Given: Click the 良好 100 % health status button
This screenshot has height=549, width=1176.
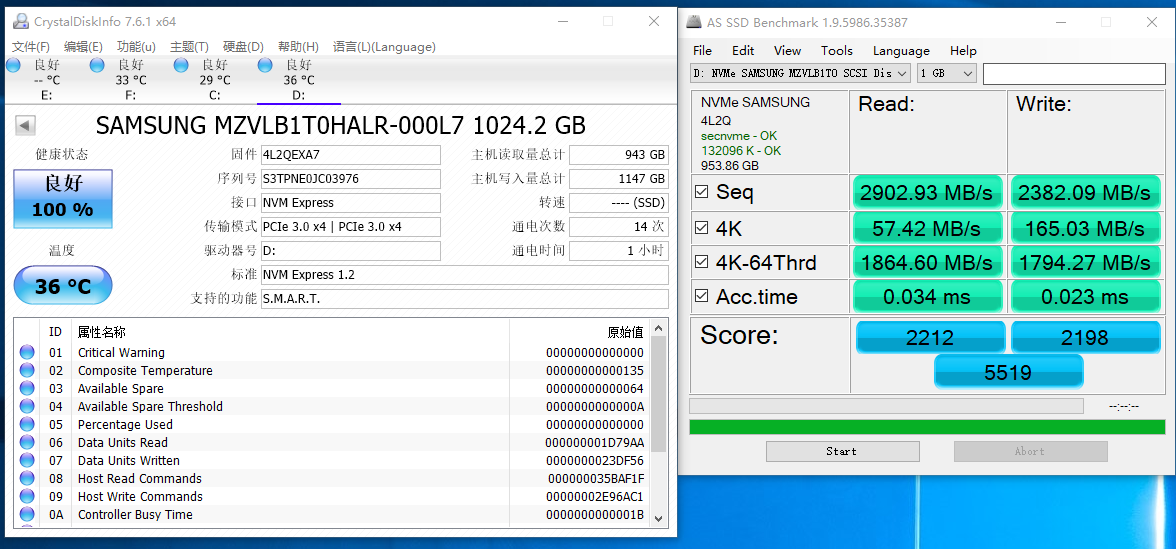Looking at the screenshot, I should click(x=63, y=199).
